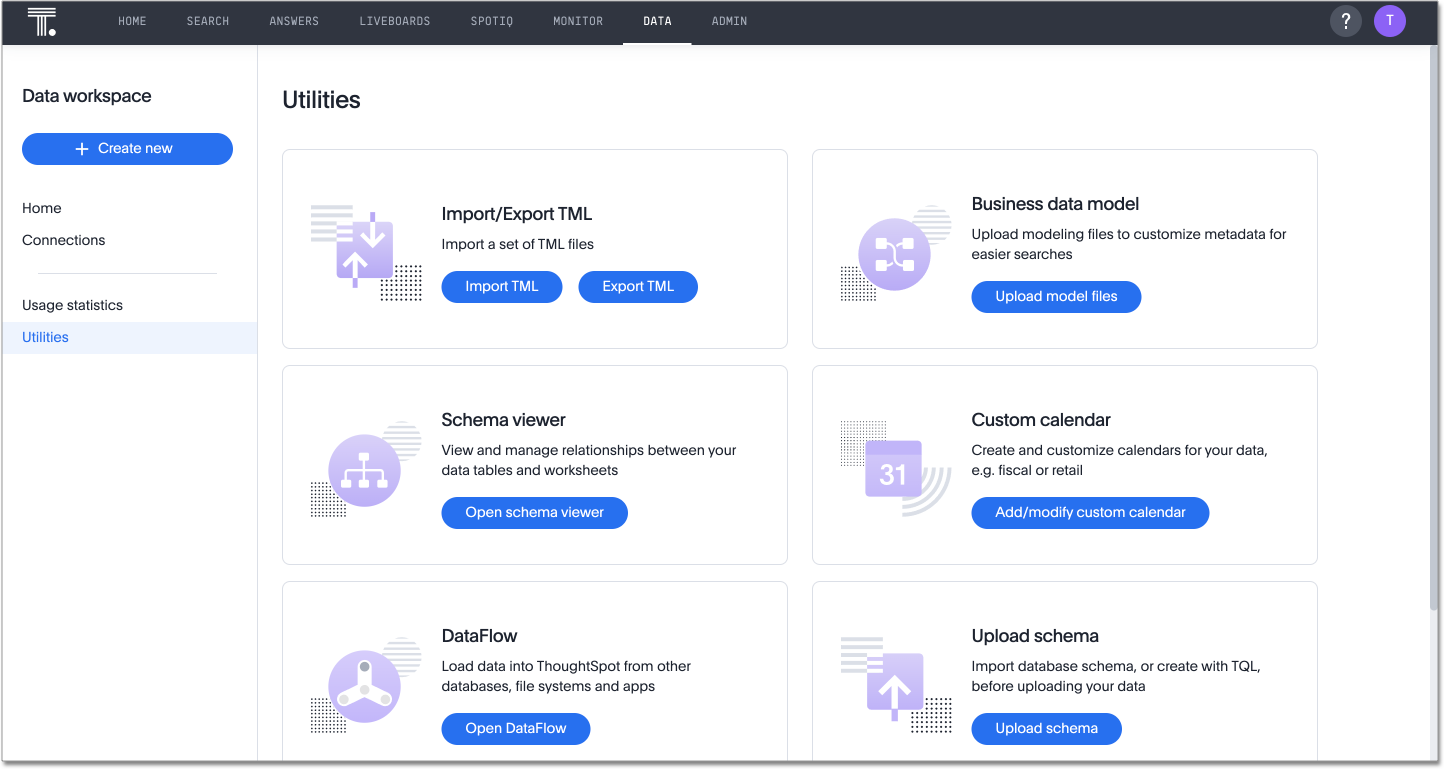
Task: Click Import TML
Action: [x=501, y=286]
